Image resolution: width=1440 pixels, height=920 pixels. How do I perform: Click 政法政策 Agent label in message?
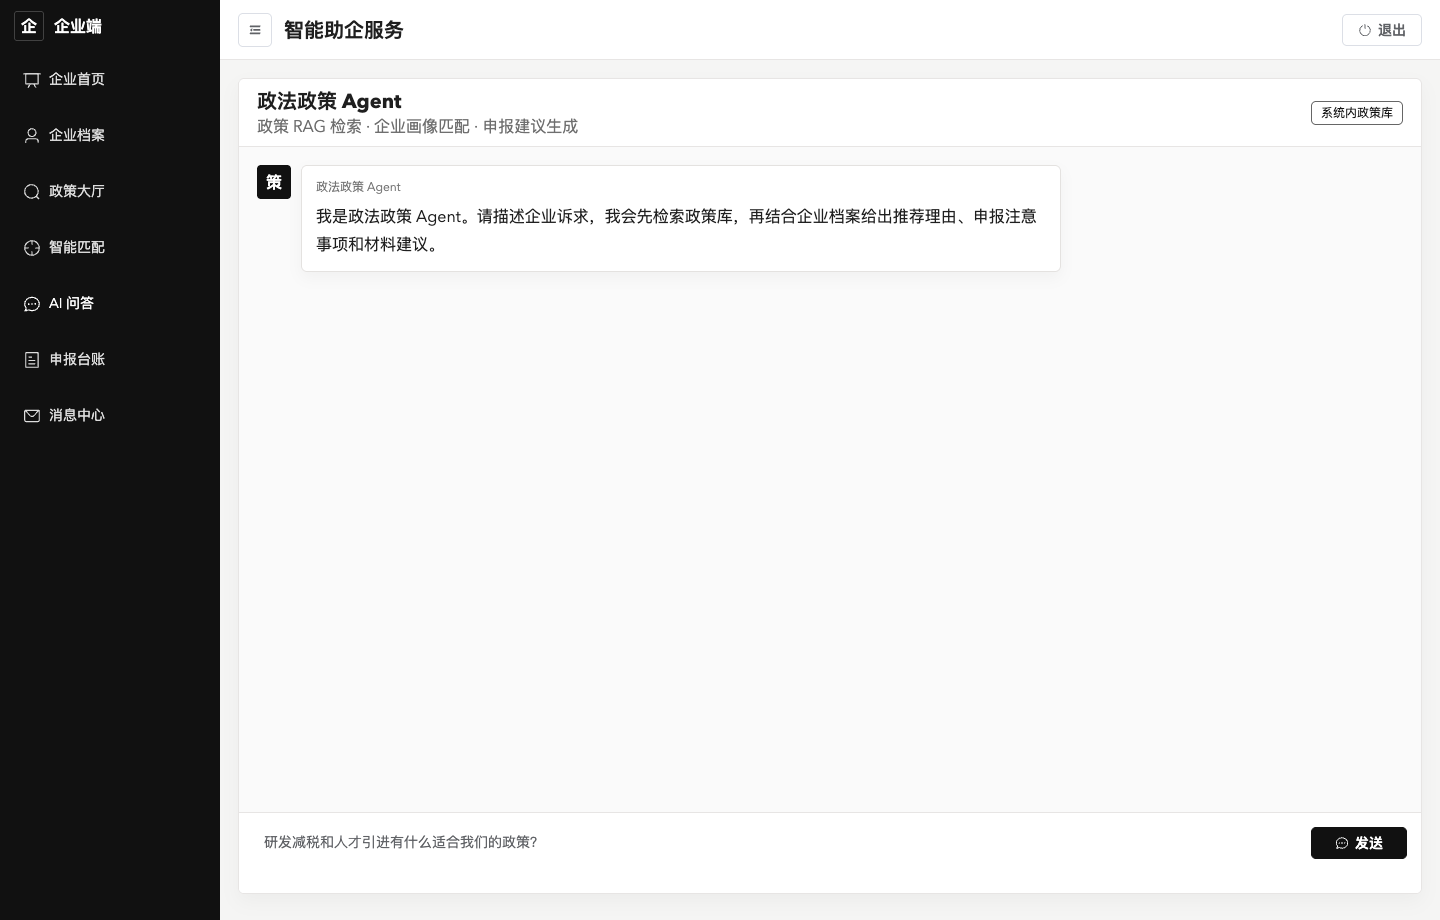click(358, 187)
